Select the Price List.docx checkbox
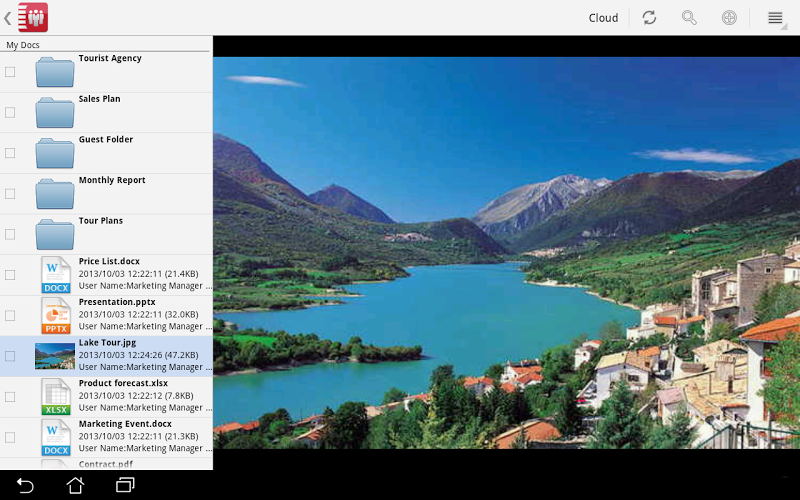The width and height of the screenshot is (800, 500). click(x=10, y=275)
